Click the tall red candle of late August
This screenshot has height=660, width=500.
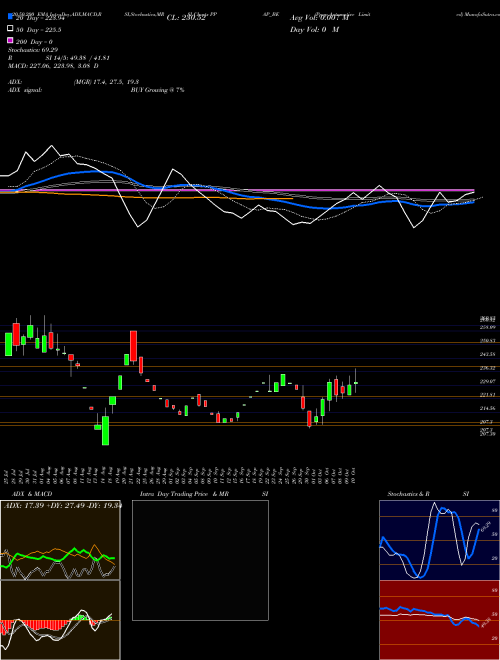133,346
